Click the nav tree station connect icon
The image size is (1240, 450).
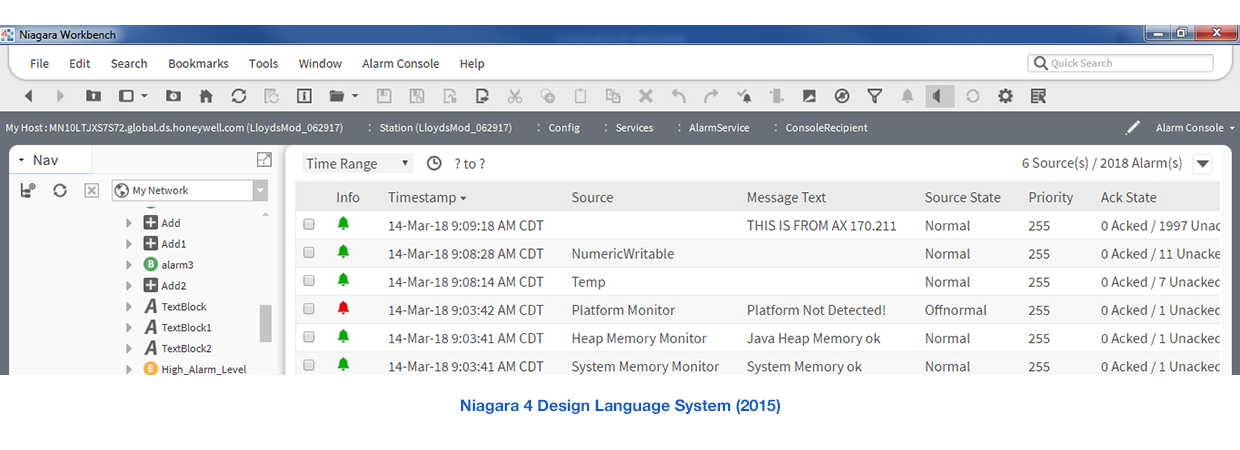28,190
